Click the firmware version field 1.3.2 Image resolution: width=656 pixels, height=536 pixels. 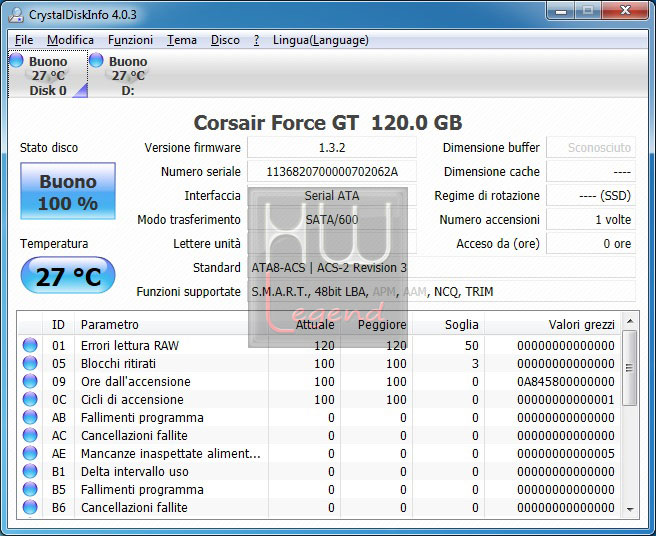click(x=332, y=148)
